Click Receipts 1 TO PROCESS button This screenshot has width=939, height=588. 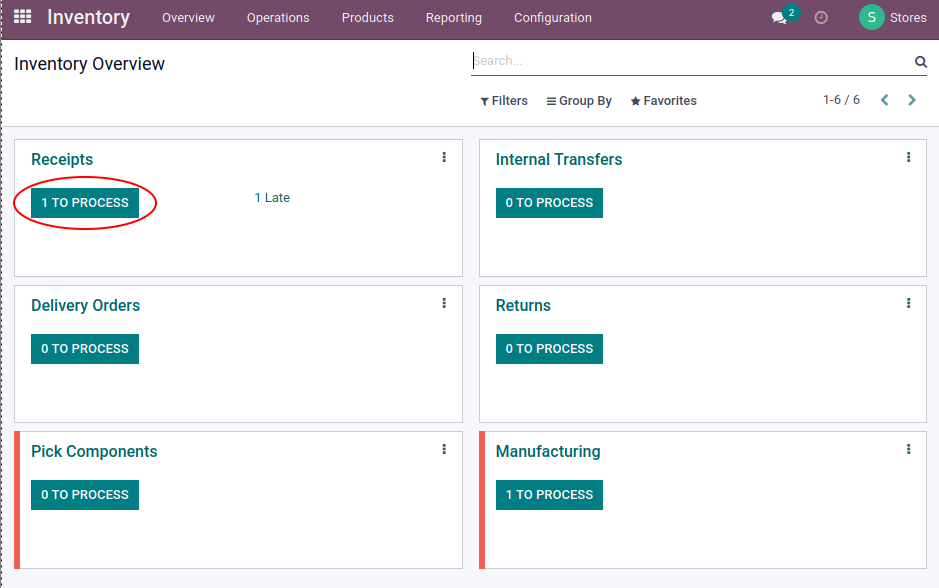[x=85, y=203]
